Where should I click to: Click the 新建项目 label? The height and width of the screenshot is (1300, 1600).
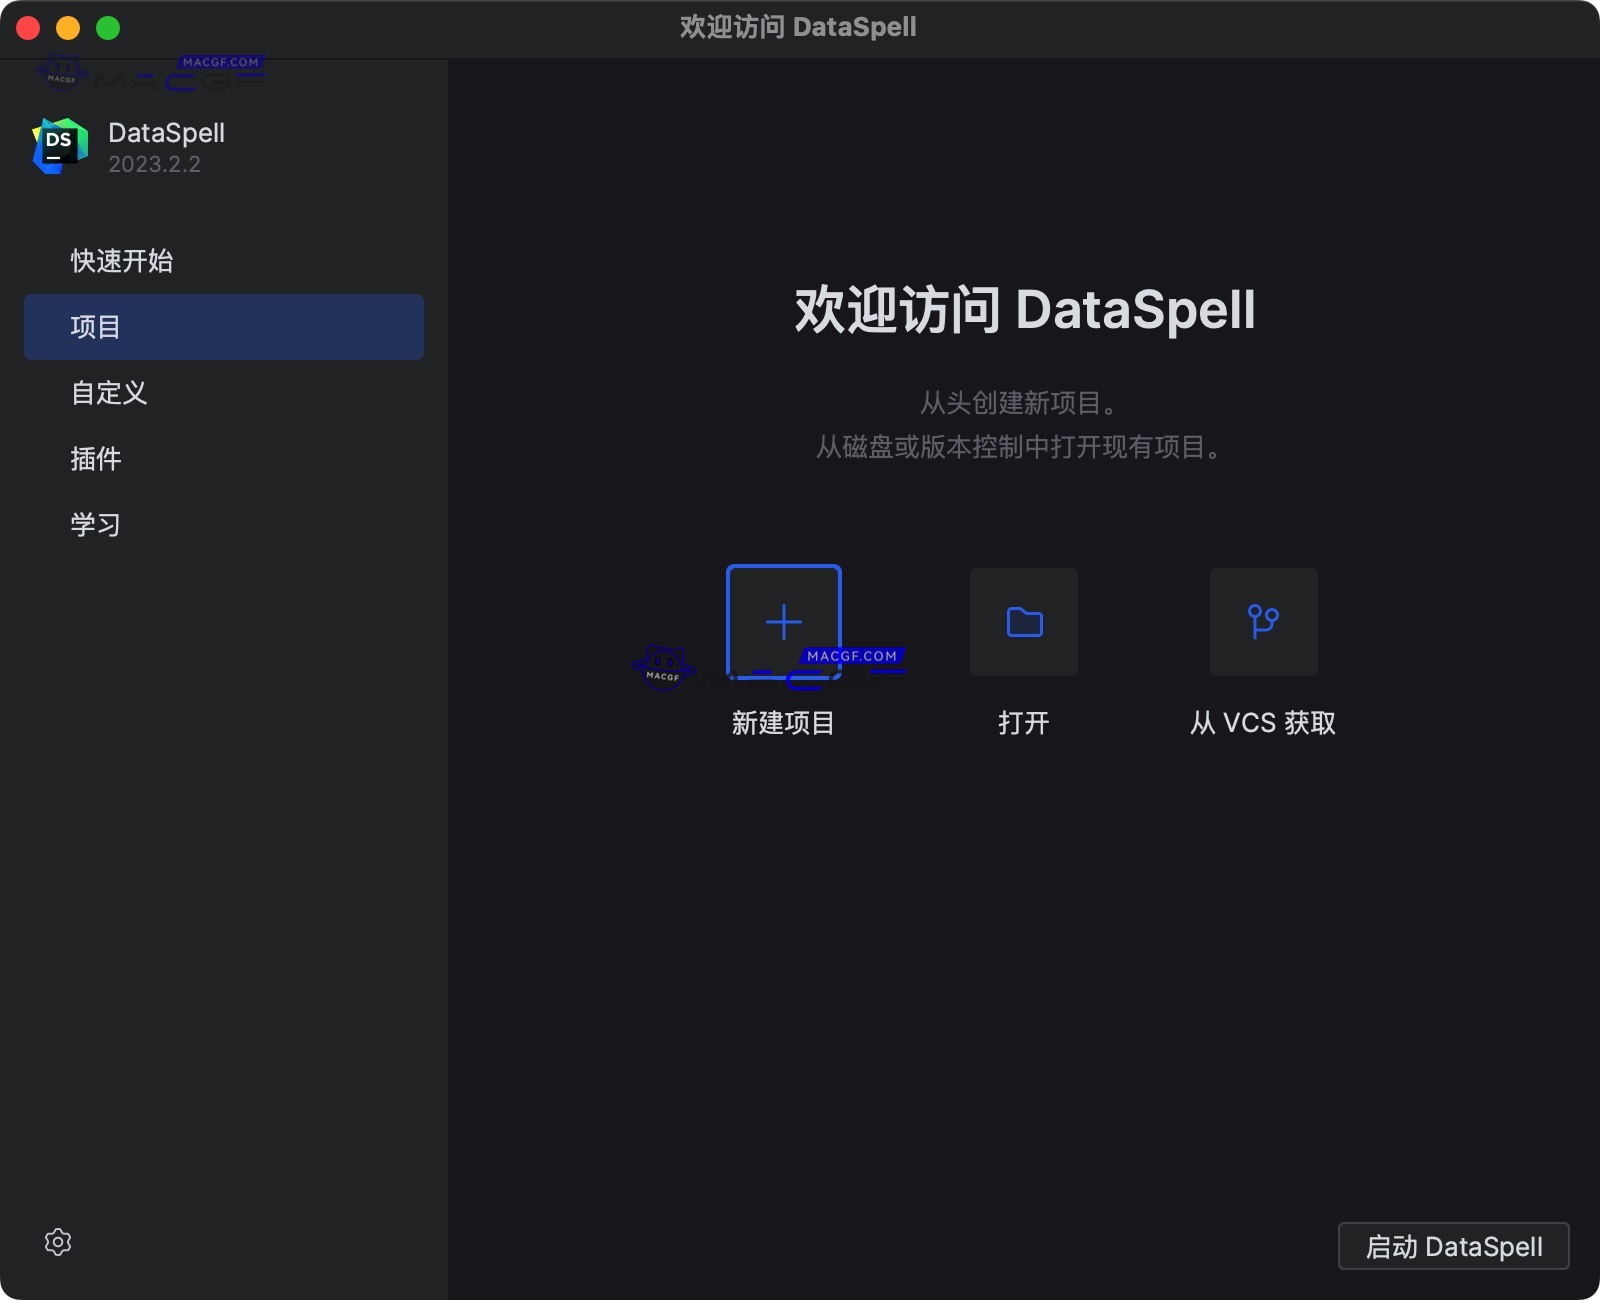tap(783, 723)
